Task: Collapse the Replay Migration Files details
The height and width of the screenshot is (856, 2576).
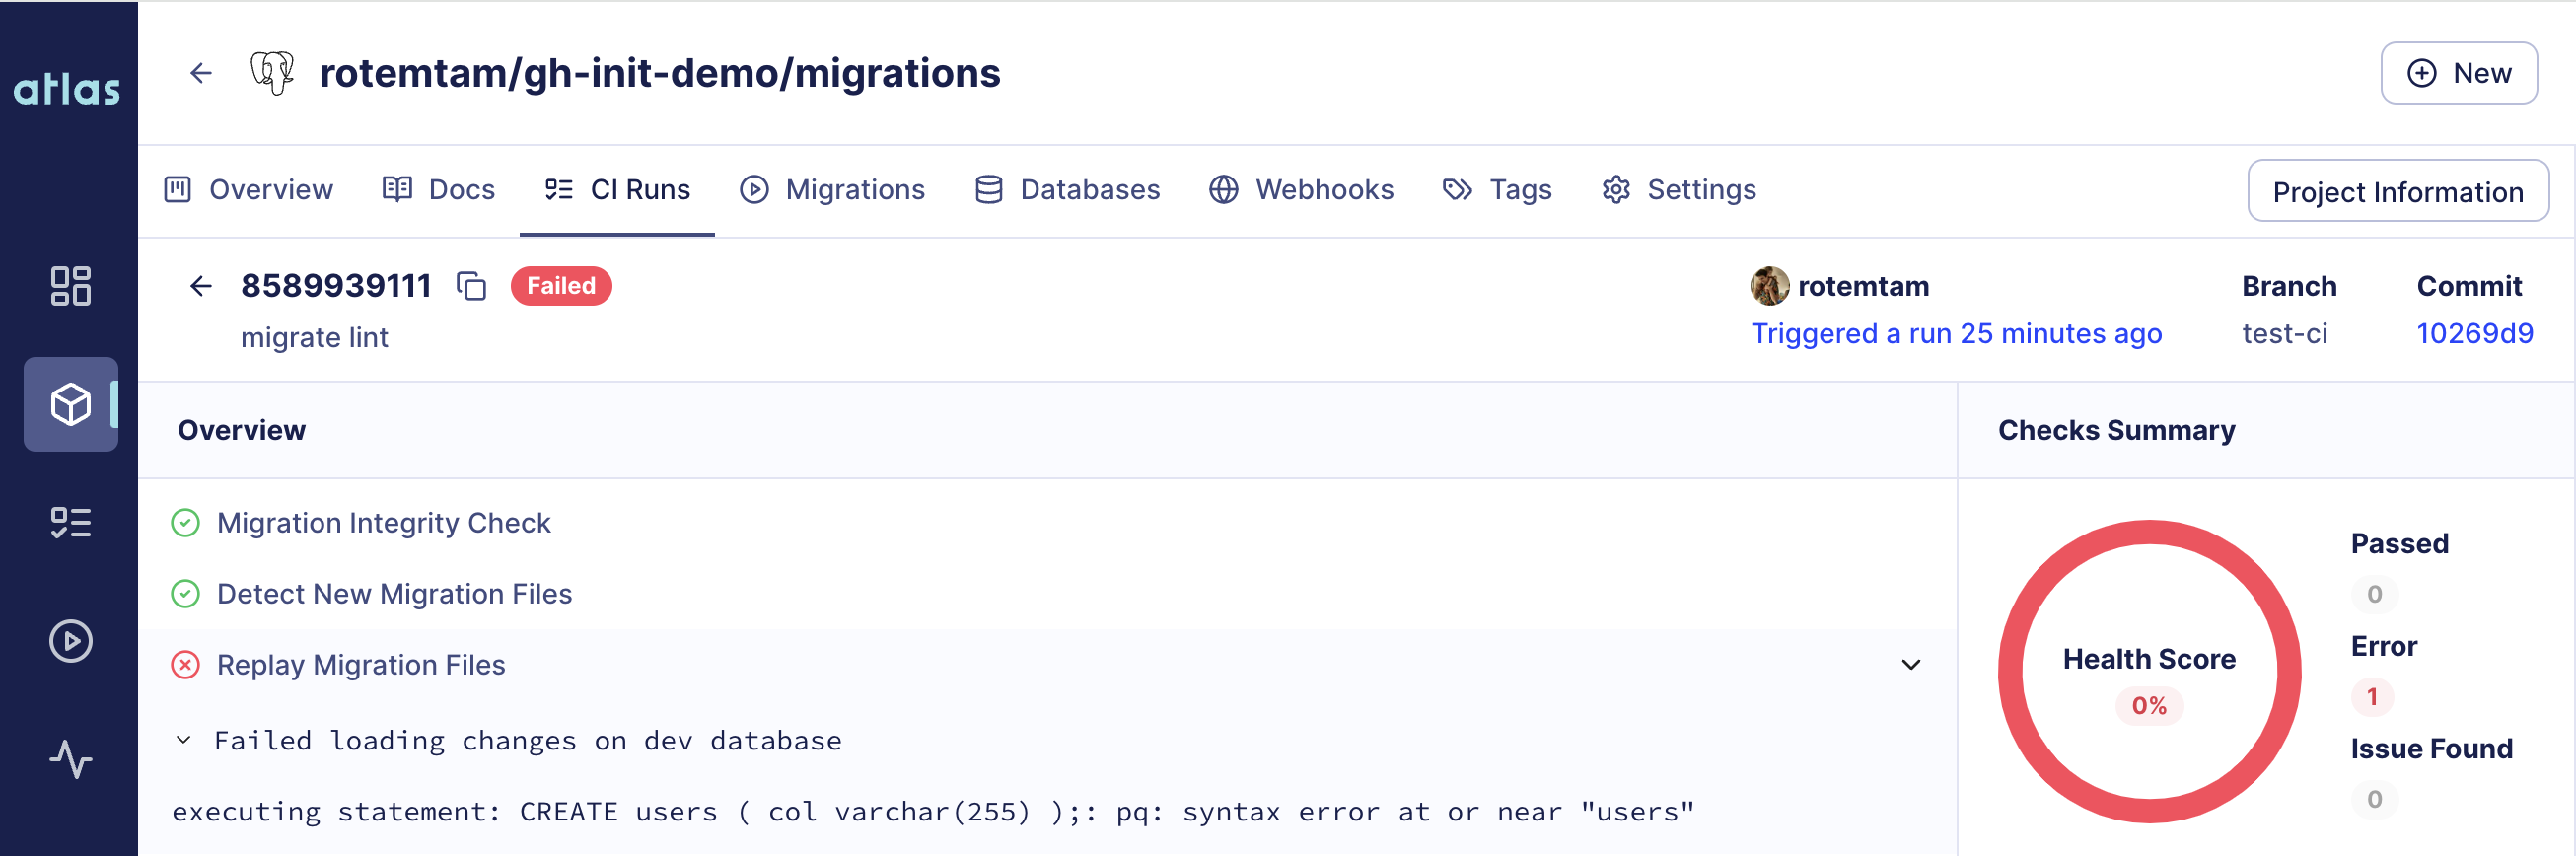Action: point(1912,665)
